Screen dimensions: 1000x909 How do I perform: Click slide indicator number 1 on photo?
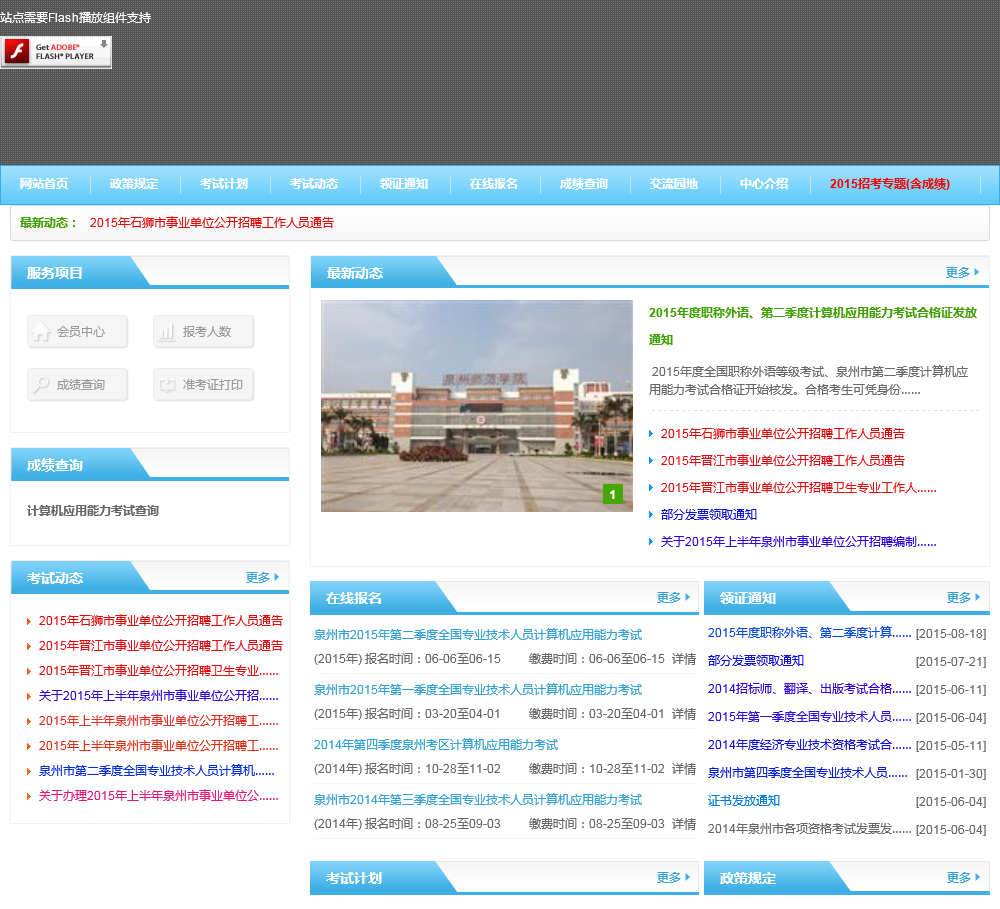[x=613, y=494]
